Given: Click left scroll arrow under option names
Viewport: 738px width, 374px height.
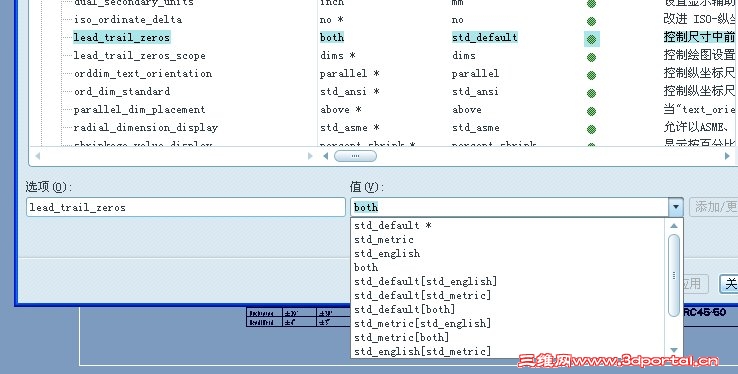Looking at the screenshot, I should (38, 156).
